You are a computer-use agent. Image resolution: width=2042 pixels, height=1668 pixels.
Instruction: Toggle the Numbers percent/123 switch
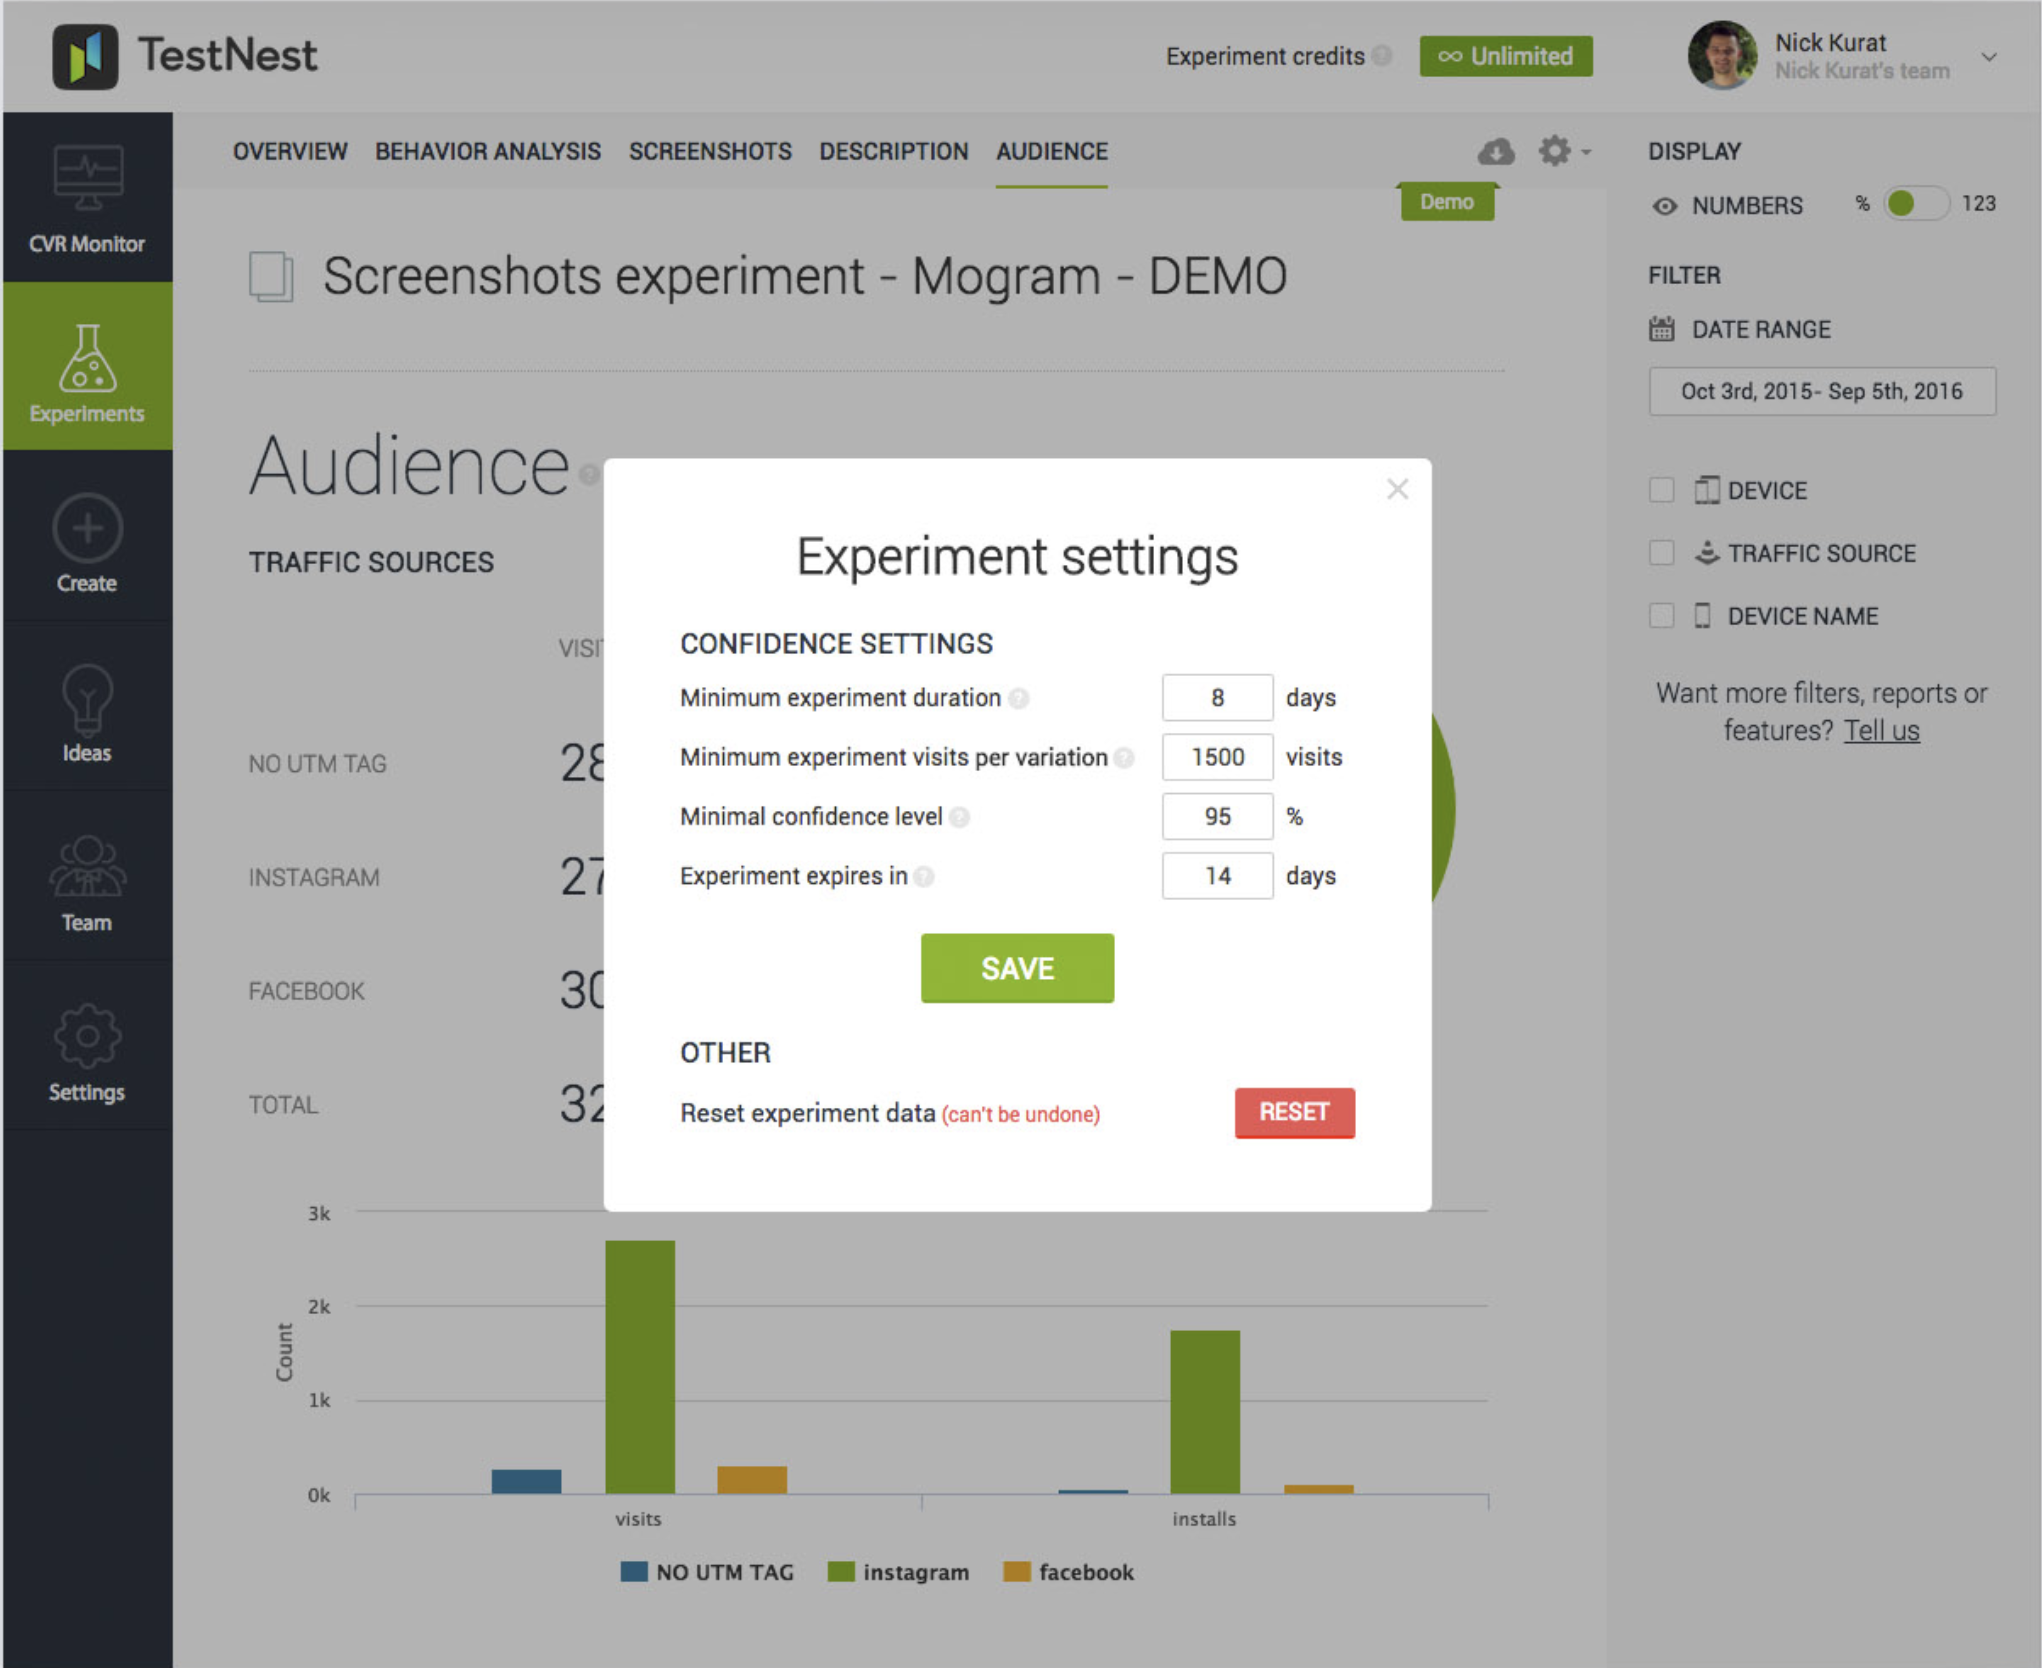[1914, 204]
